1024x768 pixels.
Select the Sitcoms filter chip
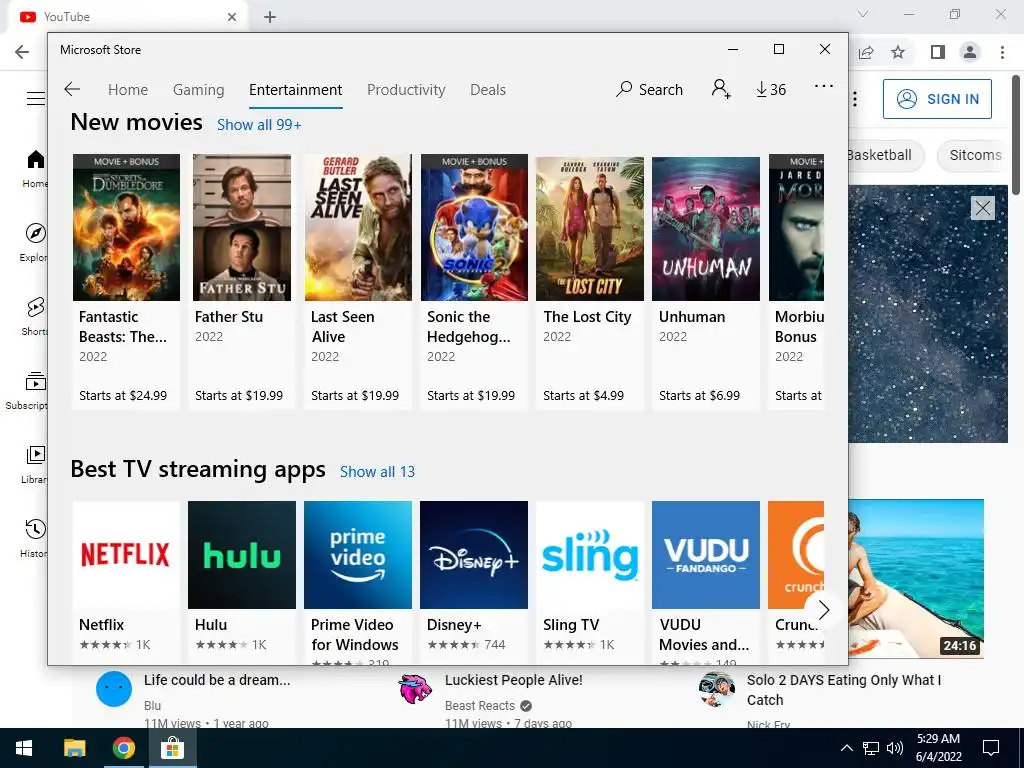coord(974,155)
